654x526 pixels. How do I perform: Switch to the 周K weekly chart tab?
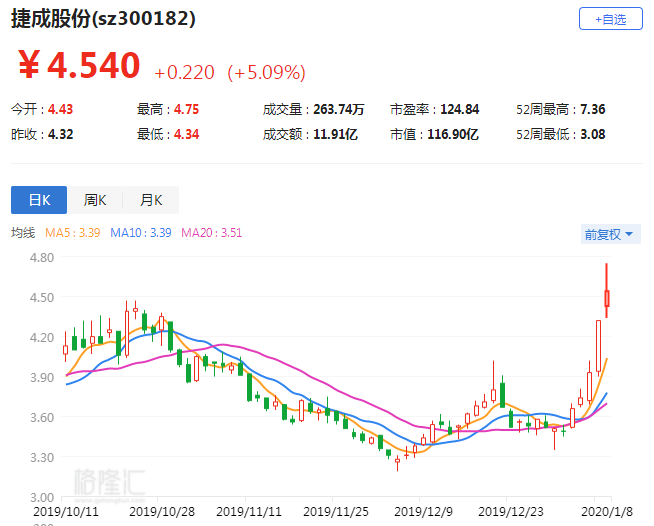95,200
